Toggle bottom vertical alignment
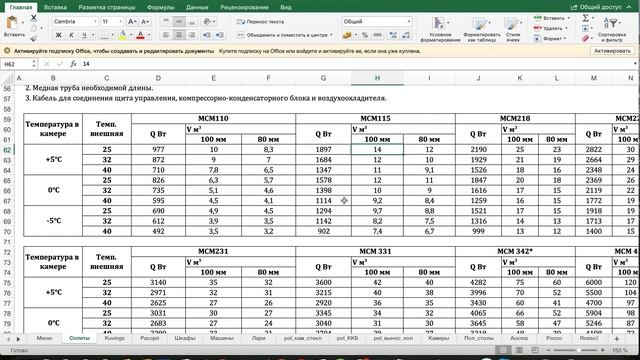640x360 pixels. coord(192,21)
